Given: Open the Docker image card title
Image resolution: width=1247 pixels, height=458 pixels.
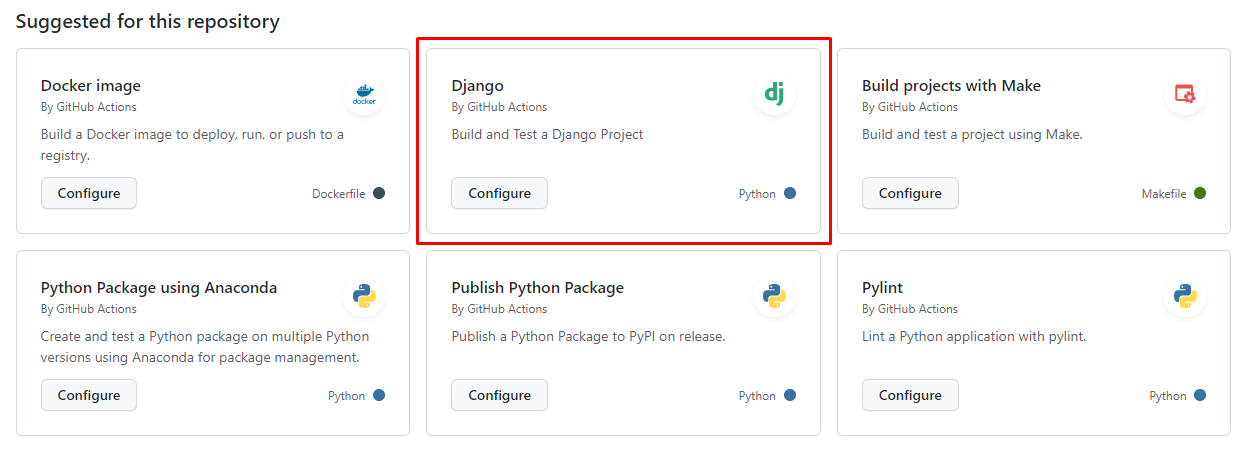Looking at the screenshot, I should pyautogui.click(x=91, y=86).
